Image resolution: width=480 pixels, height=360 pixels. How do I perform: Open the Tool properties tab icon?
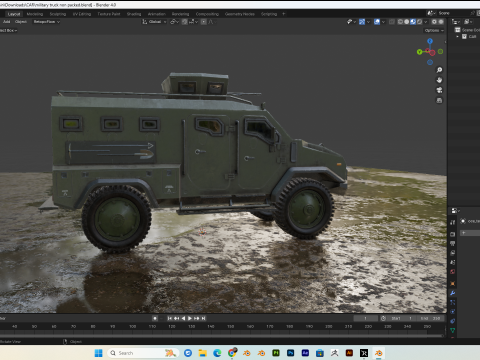point(452,222)
